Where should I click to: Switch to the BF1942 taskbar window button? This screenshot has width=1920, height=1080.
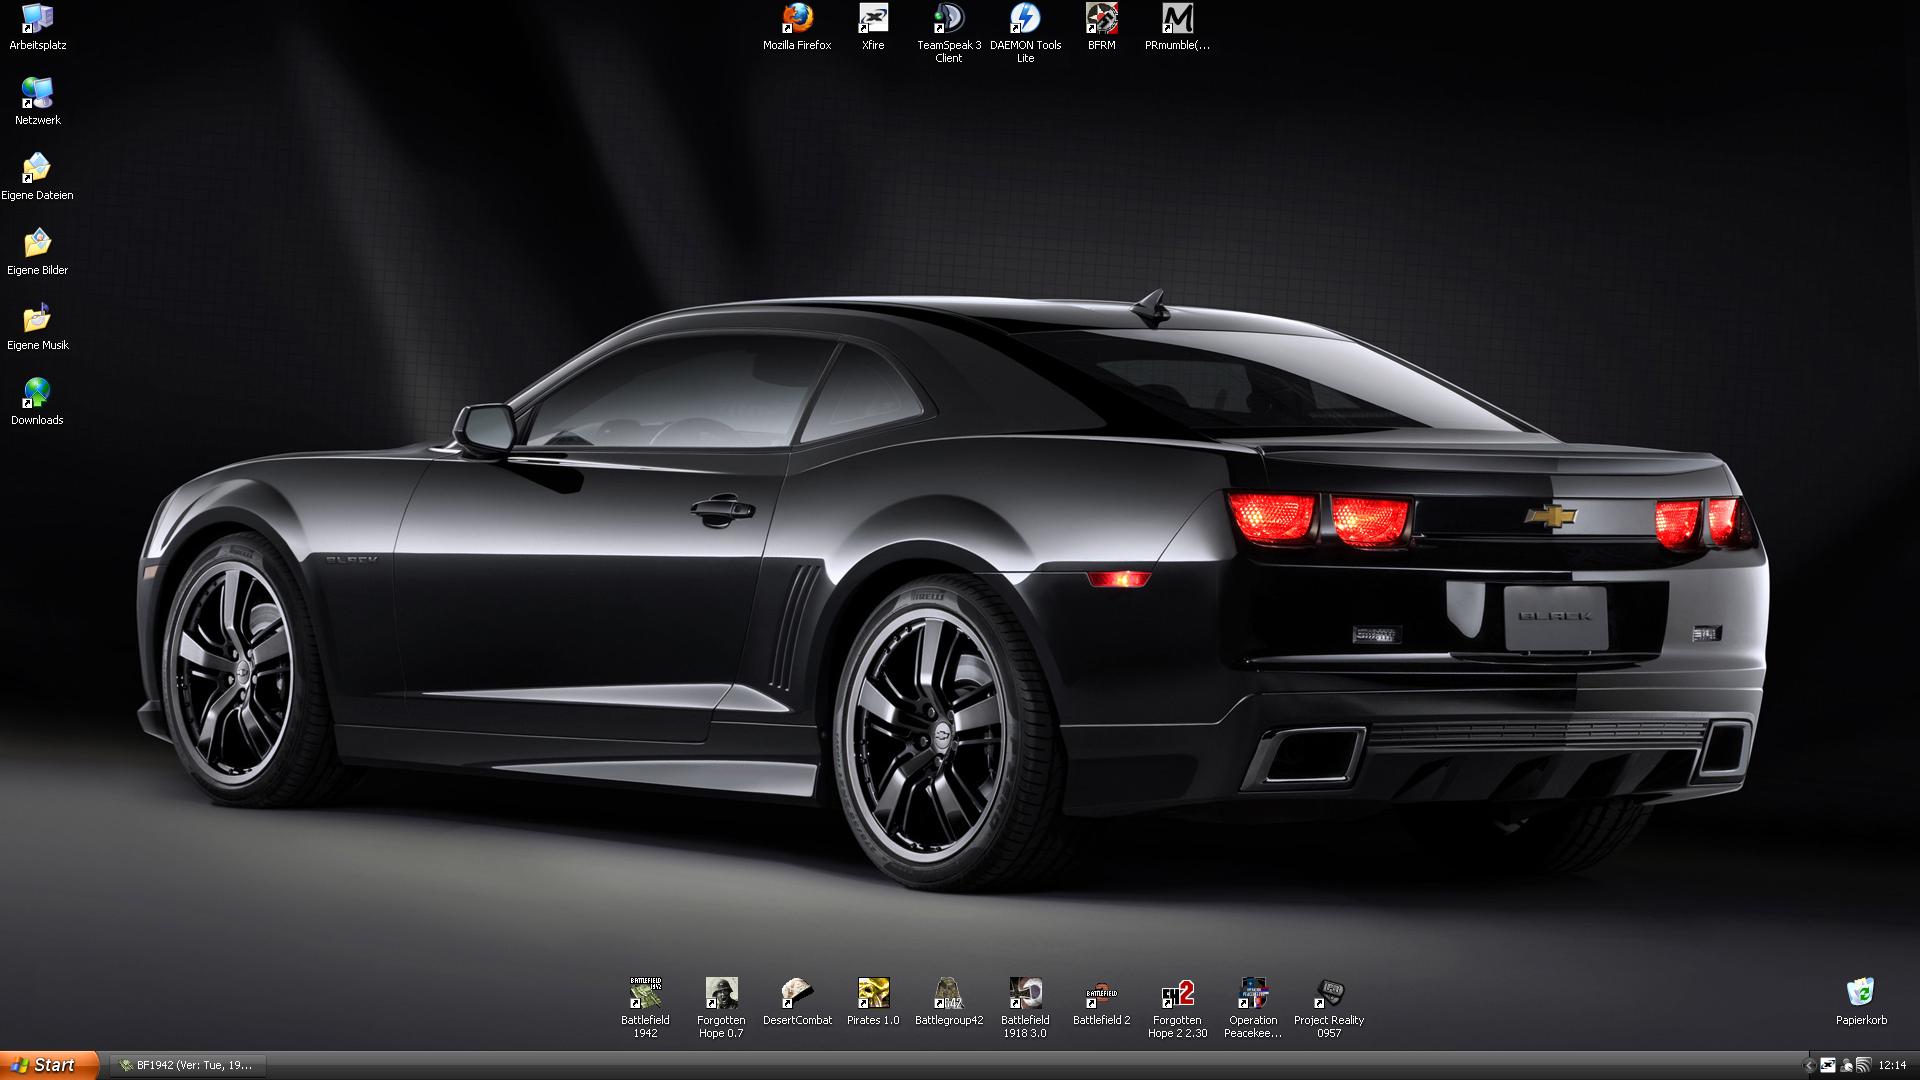(187, 1066)
